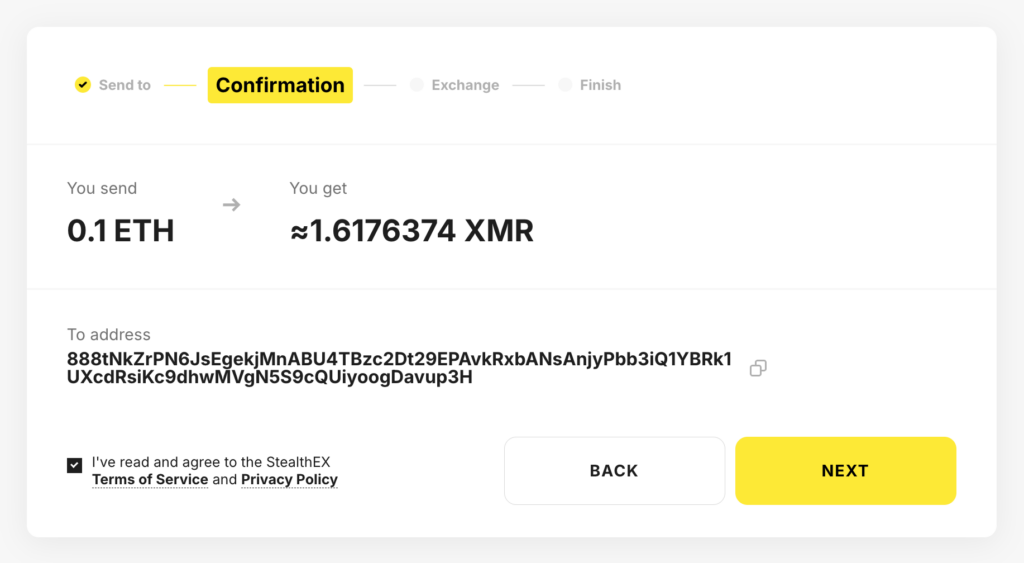
Task: Click the arrow between send and get amounts
Action: (x=231, y=205)
